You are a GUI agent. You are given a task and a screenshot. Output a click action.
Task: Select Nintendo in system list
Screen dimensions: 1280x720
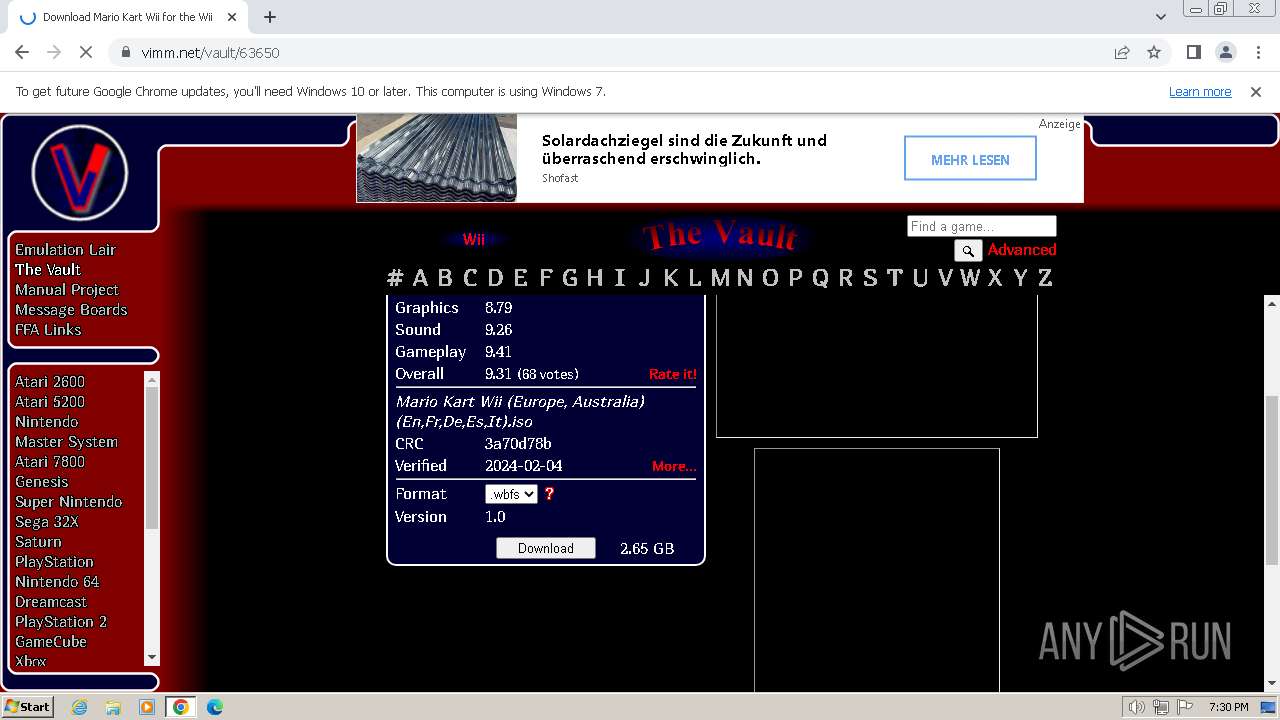(46, 422)
